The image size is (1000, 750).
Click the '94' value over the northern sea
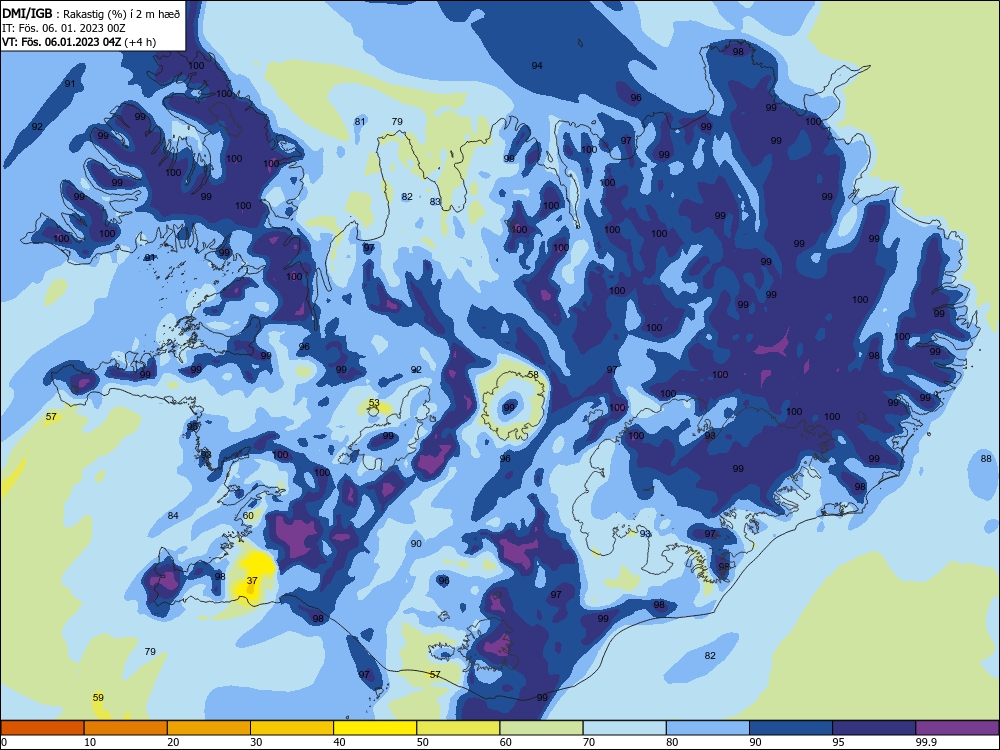(537, 65)
